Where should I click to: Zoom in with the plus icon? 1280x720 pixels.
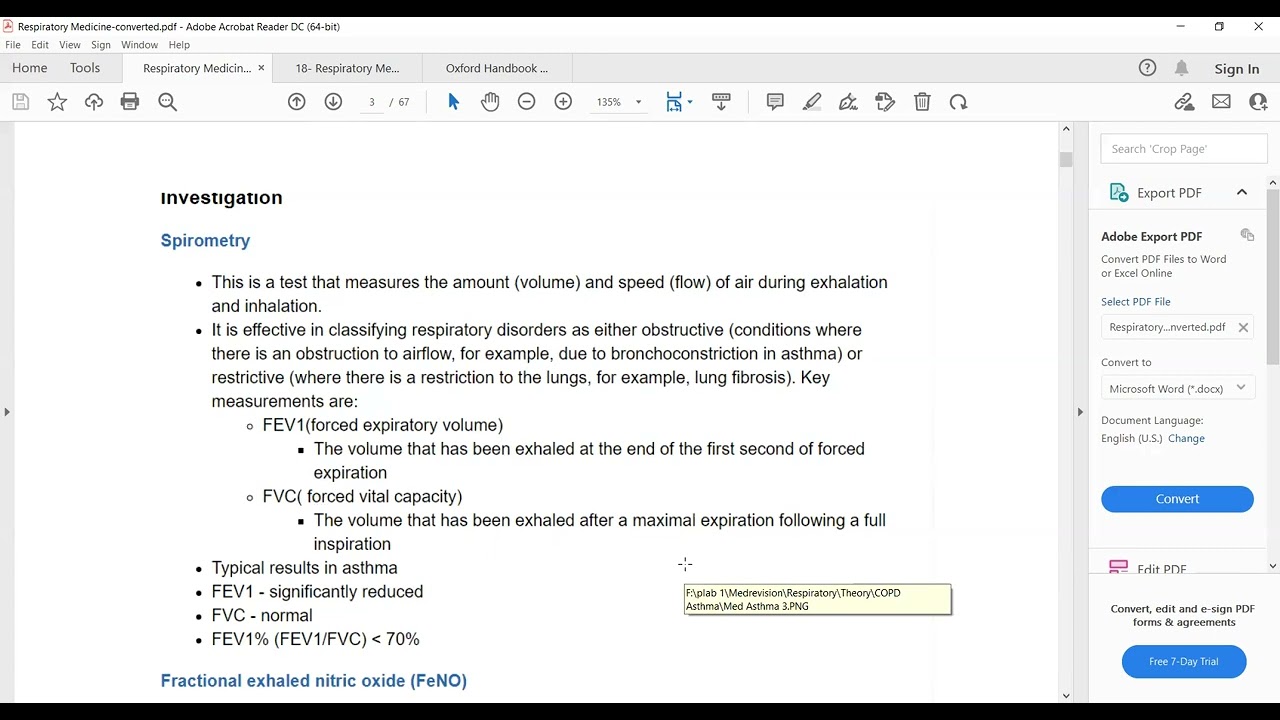point(563,102)
